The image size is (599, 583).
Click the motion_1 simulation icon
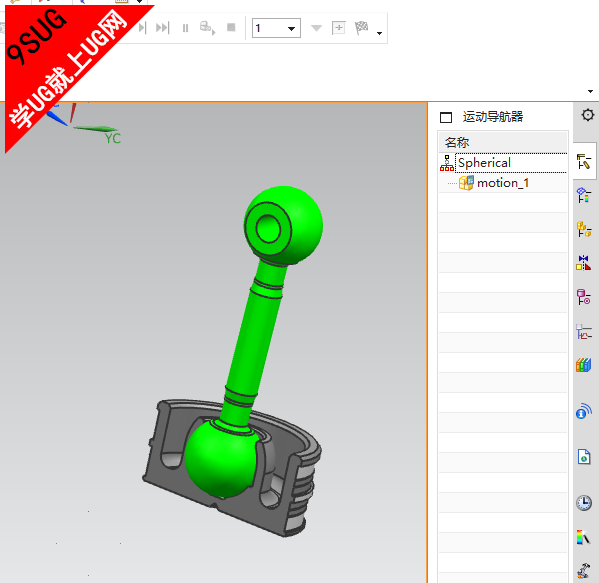pyautogui.click(x=466, y=183)
